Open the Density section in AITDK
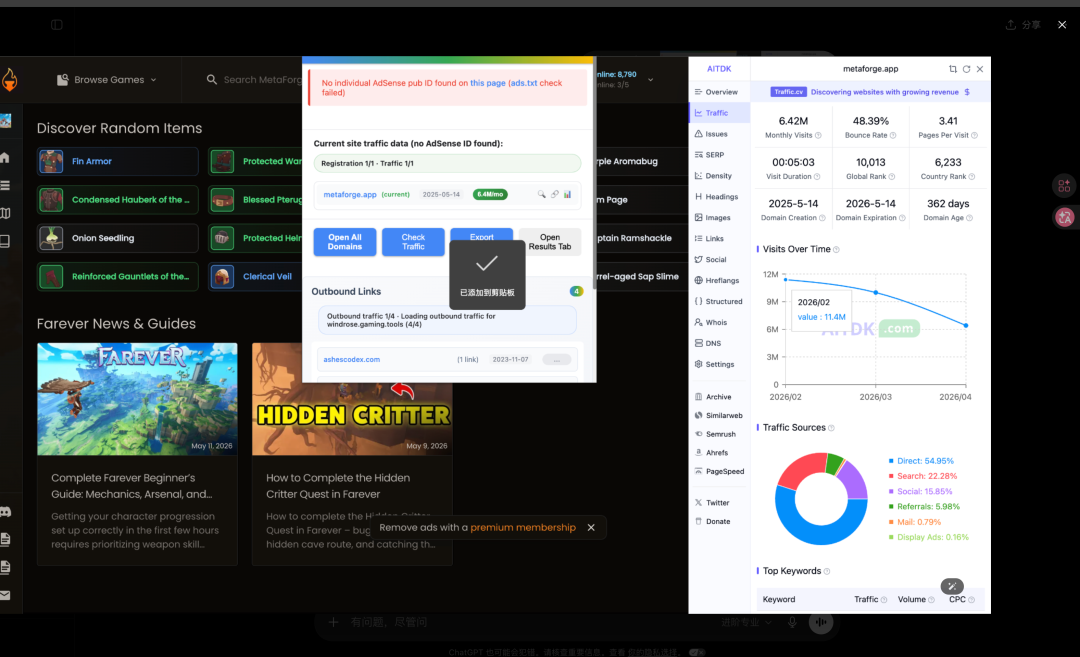The image size is (1080, 657). click(x=714, y=176)
